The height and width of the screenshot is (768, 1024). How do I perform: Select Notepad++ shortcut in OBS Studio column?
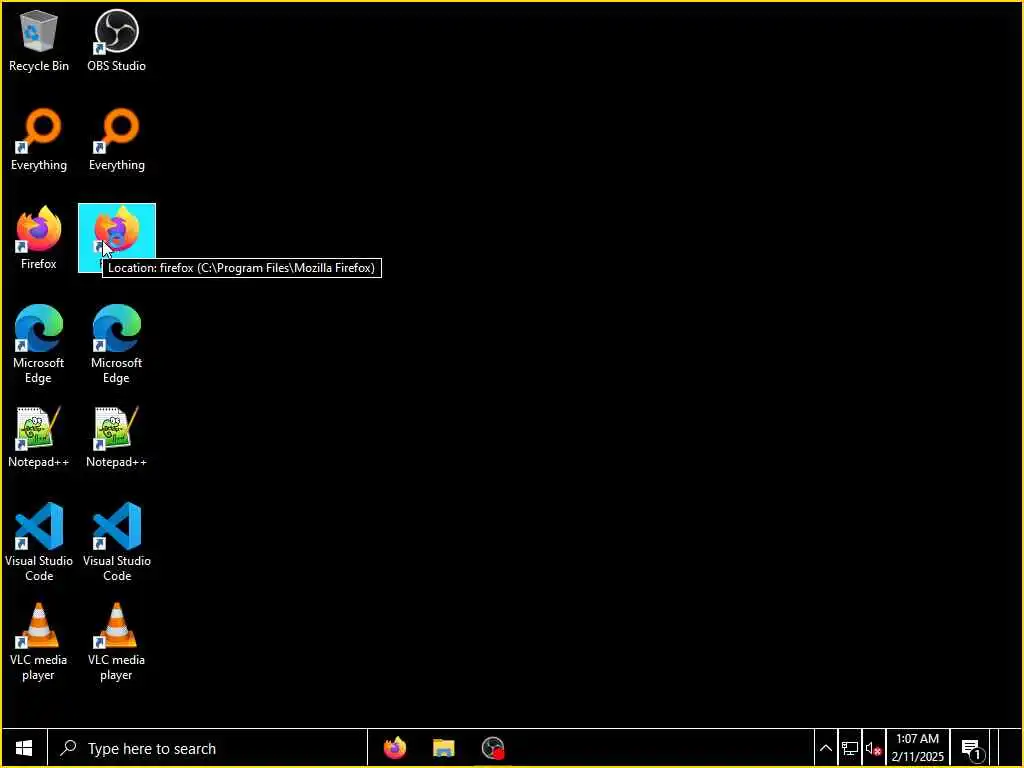click(x=116, y=437)
